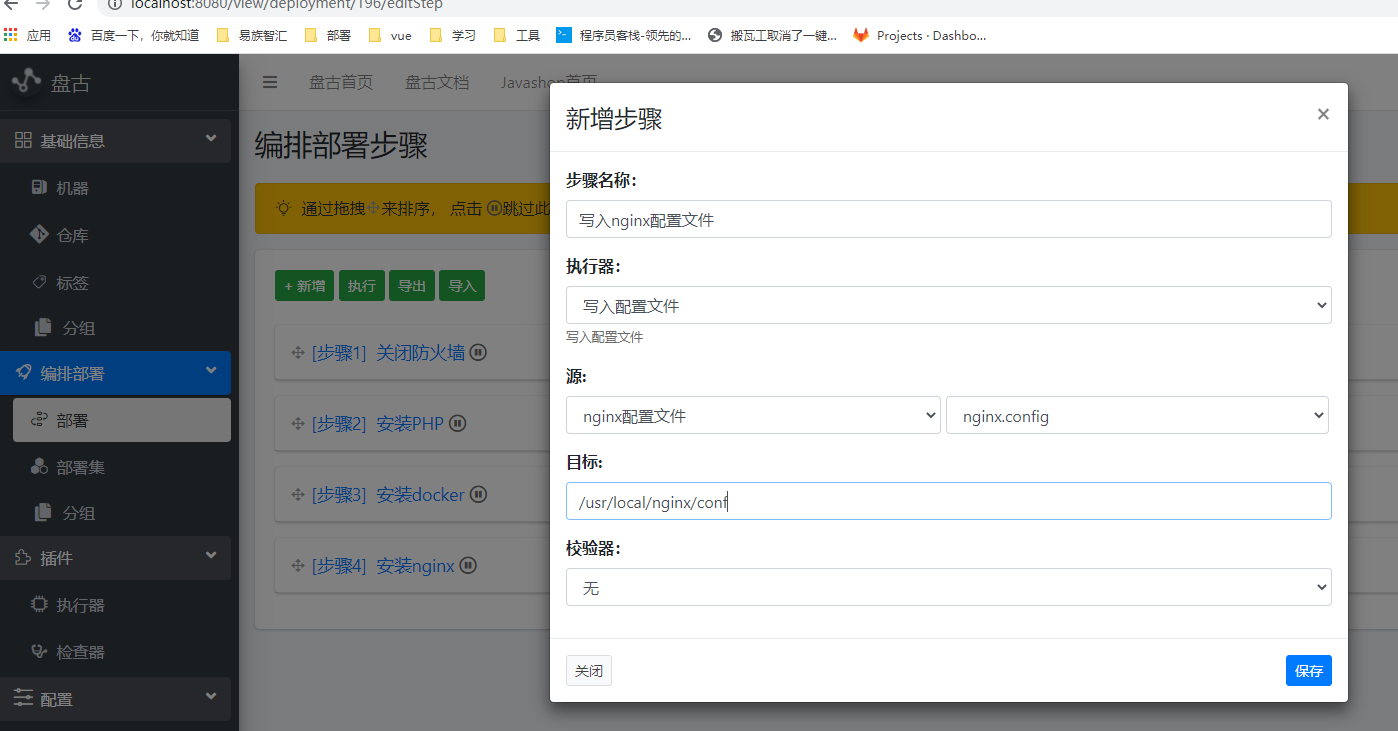
Task: Open the vue bookmark folder
Action: [x=390, y=35]
